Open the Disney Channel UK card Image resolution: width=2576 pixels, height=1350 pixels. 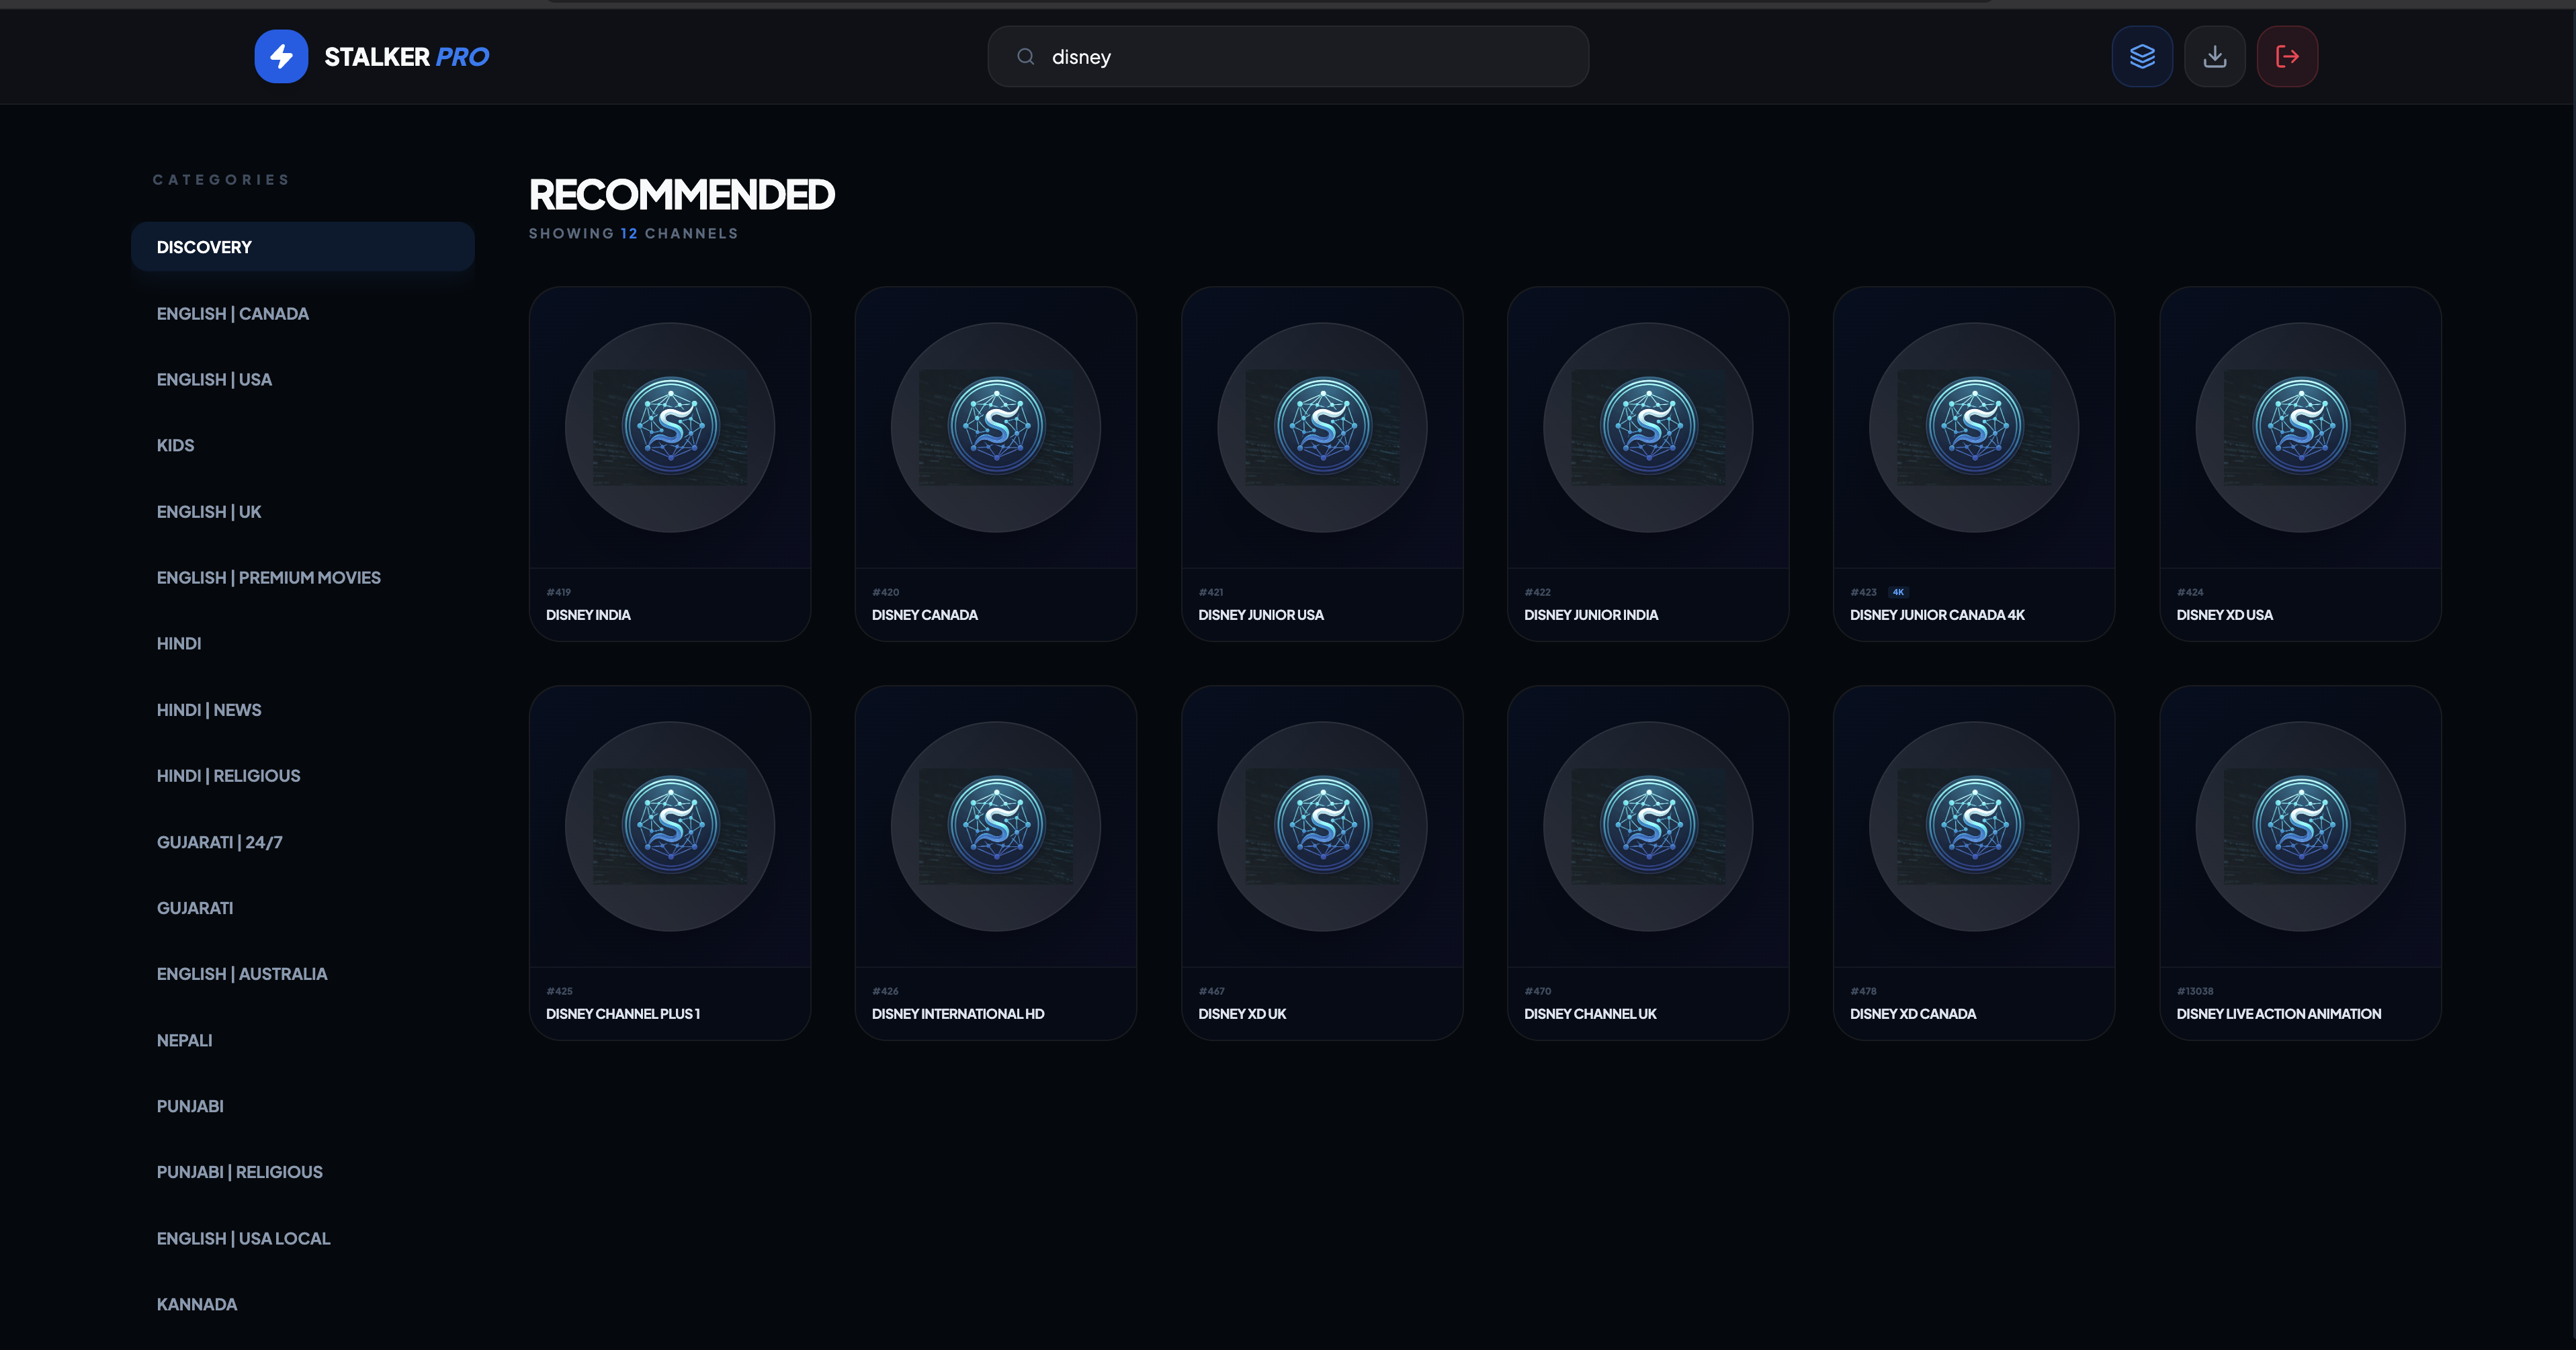[x=1648, y=863]
